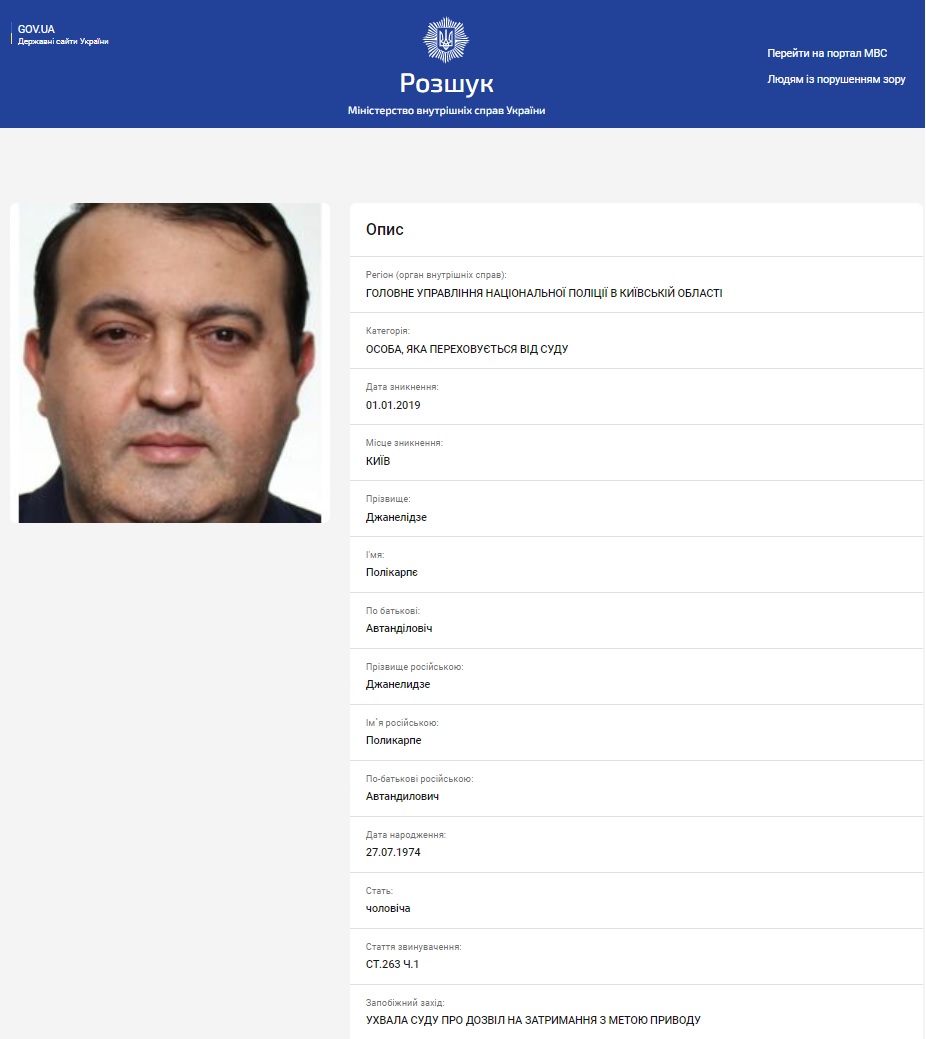Image resolution: width=926 pixels, height=1039 pixels.
Task: Click the disappearance place КИЇВ
Action: click(x=378, y=461)
